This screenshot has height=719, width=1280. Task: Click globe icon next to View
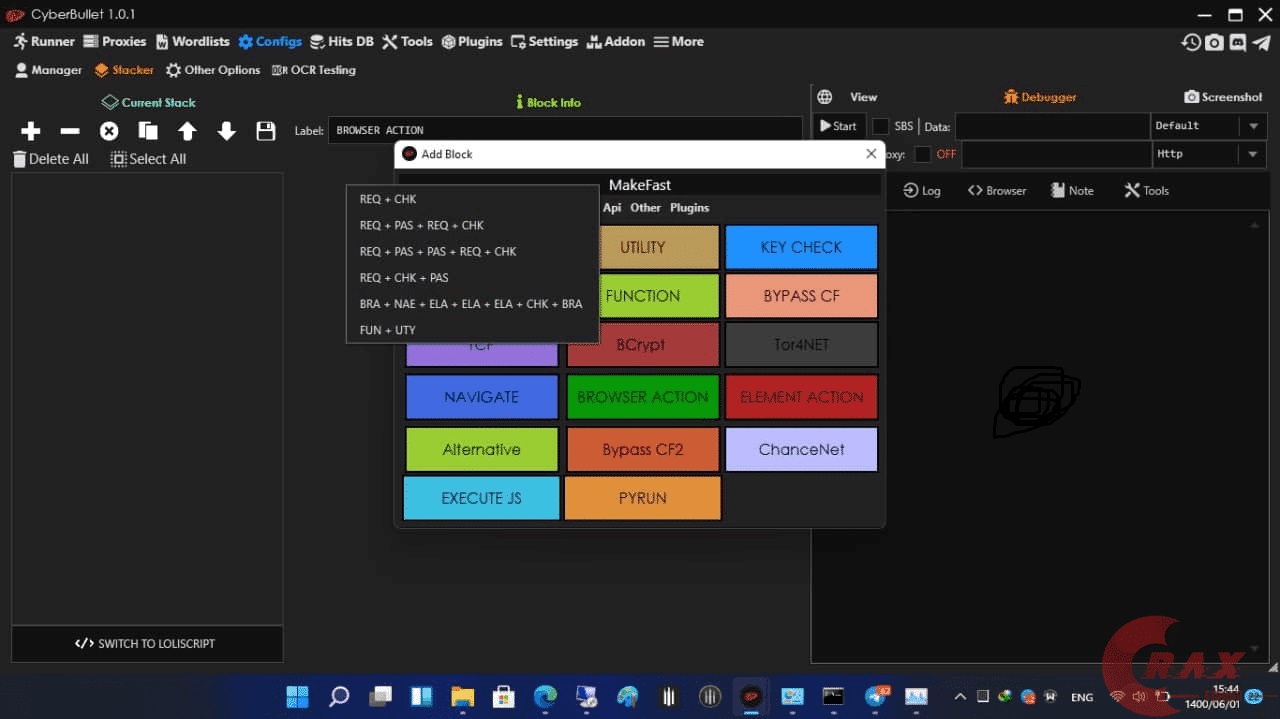tap(825, 97)
